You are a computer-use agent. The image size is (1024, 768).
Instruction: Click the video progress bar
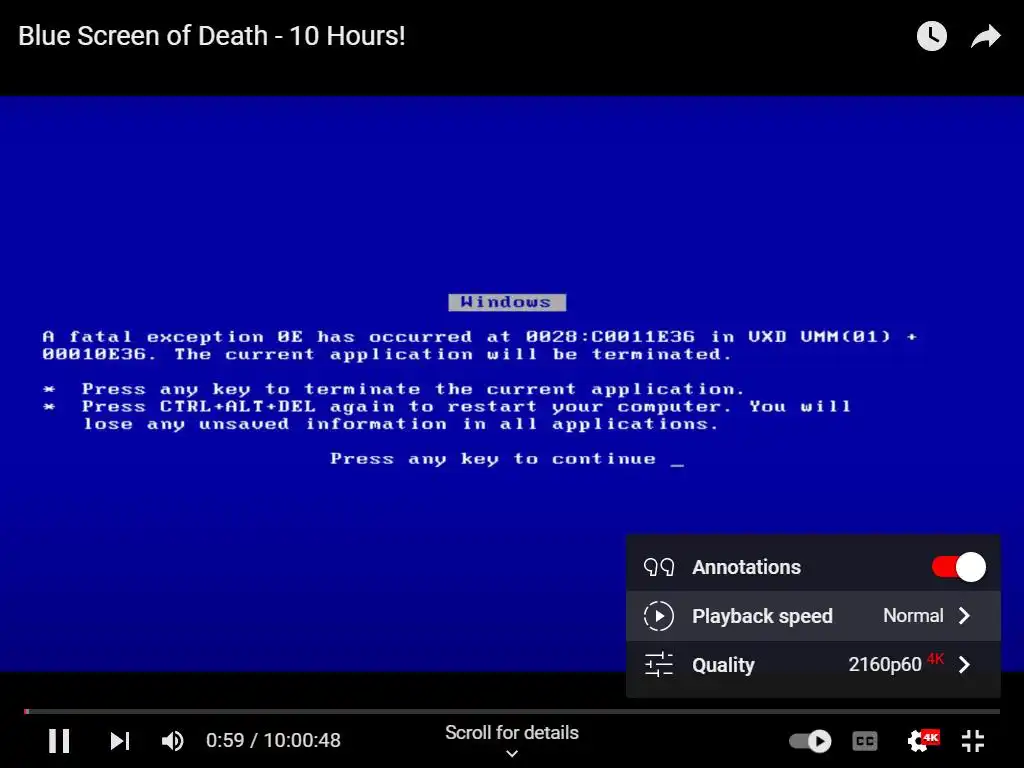(x=512, y=711)
